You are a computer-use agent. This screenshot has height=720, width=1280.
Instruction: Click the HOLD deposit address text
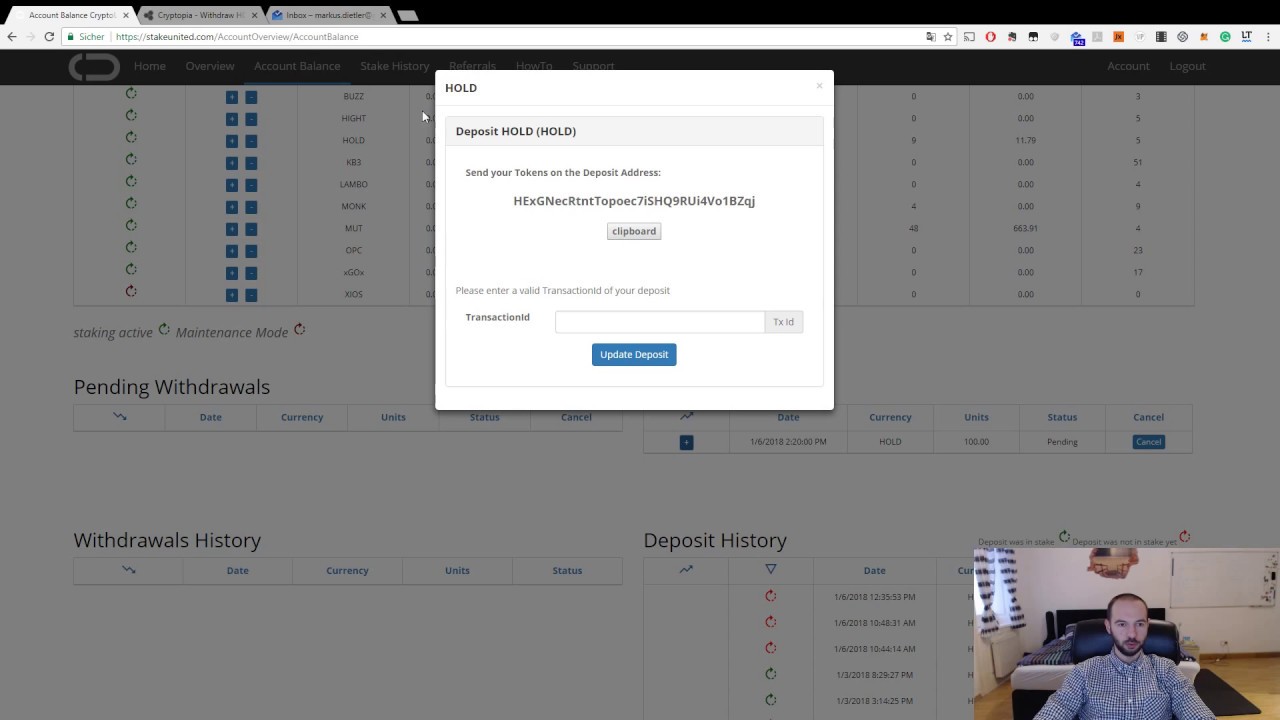tap(634, 201)
